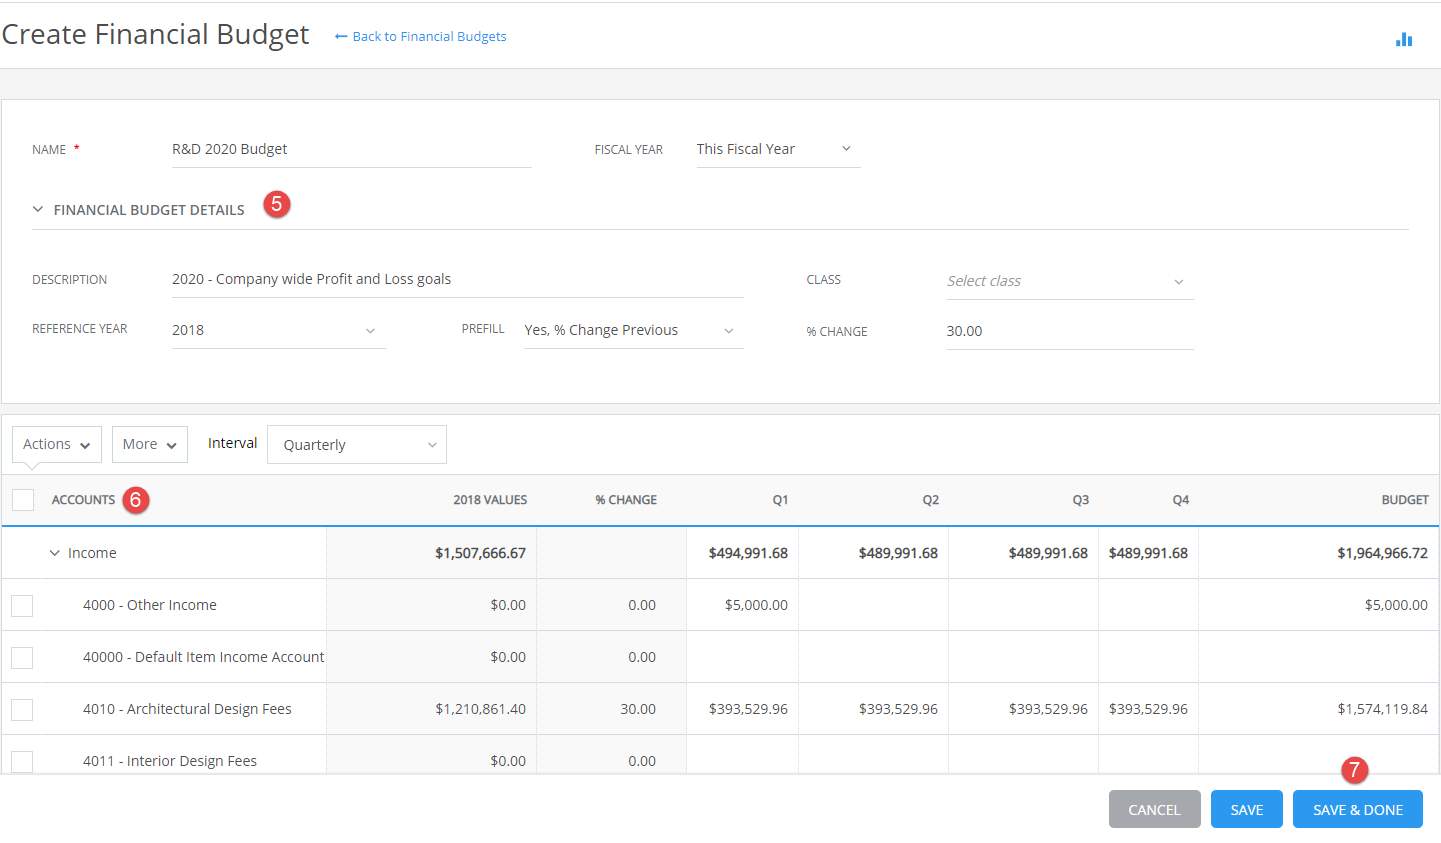Image resolution: width=1441 pixels, height=843 pixels.
Task: Click the Q1 column header
Action: [780, 500]
